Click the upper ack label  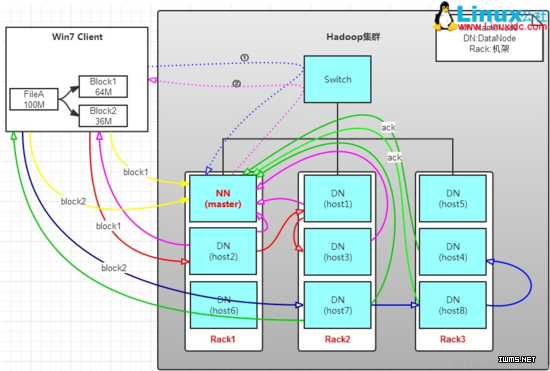388,128
